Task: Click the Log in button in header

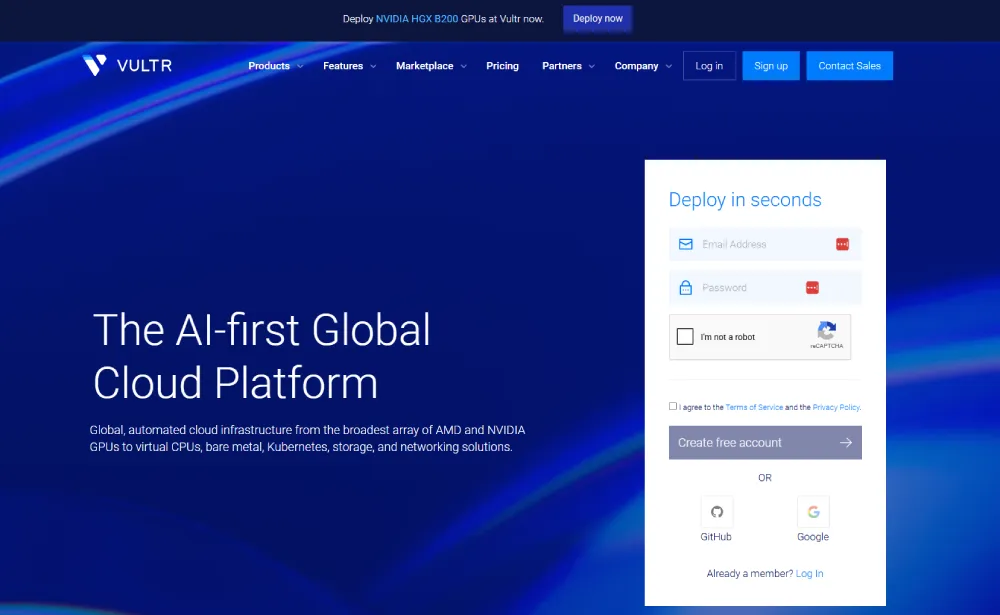Action: point(709,66)
